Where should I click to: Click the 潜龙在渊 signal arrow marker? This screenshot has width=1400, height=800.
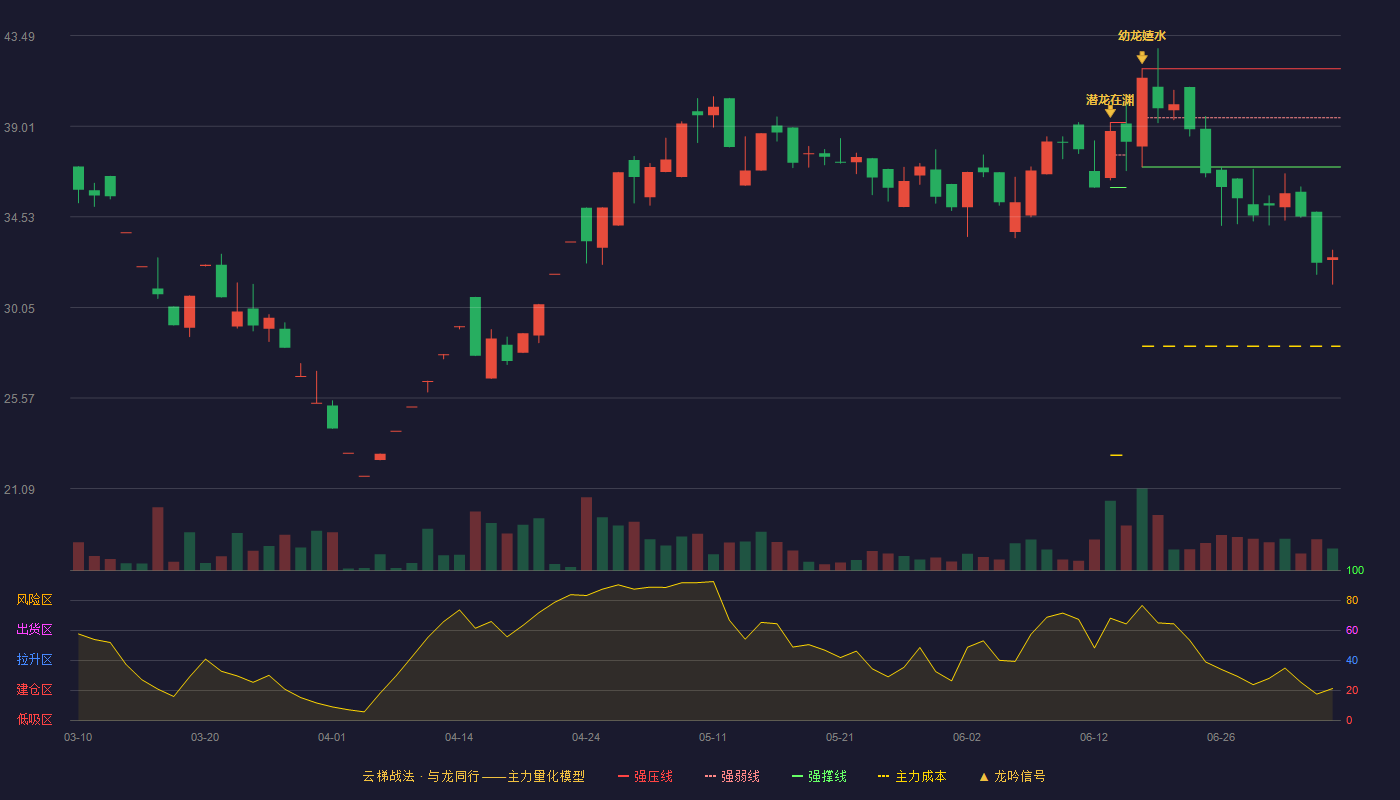pyautogui.click(x=1110, y=112)
